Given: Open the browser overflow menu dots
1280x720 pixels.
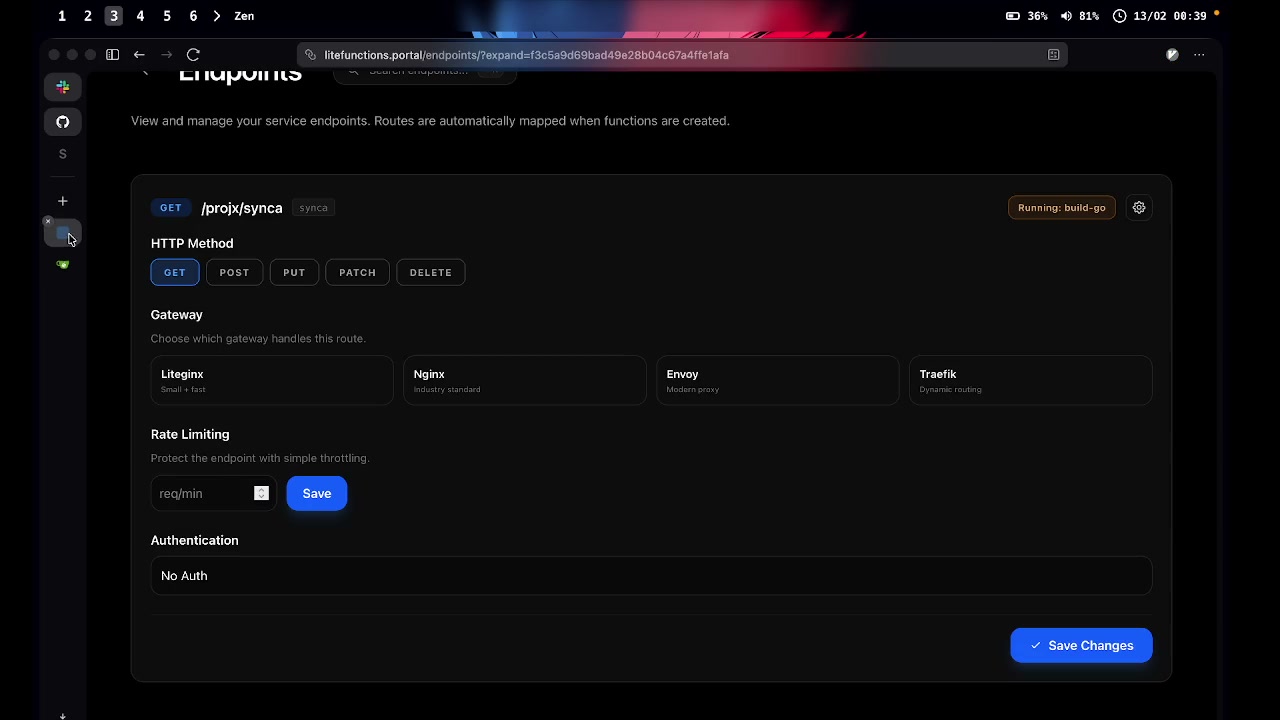Looking at the screenshot, I should coord(1199,55).
